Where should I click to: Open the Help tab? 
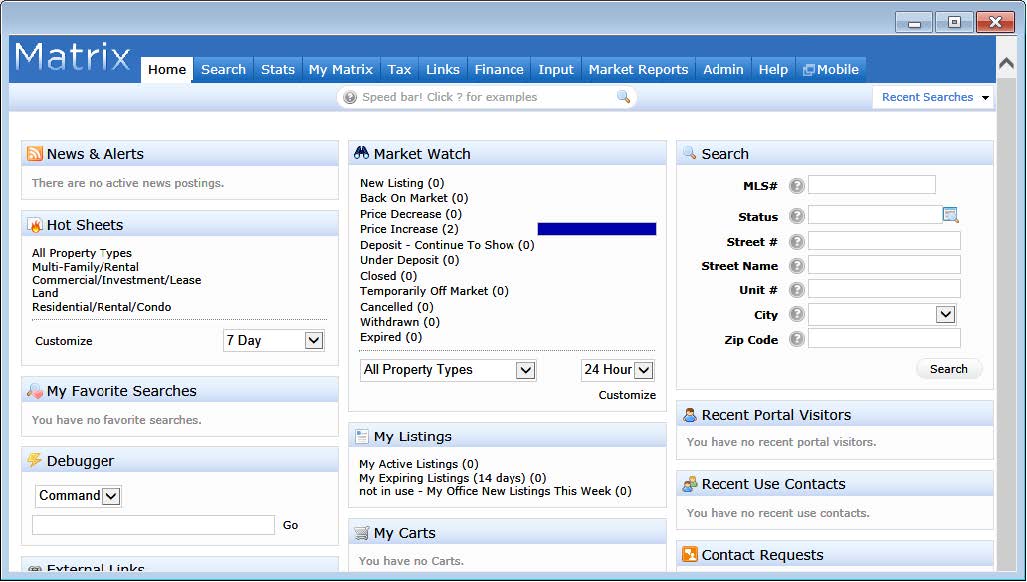pos(774,69)
